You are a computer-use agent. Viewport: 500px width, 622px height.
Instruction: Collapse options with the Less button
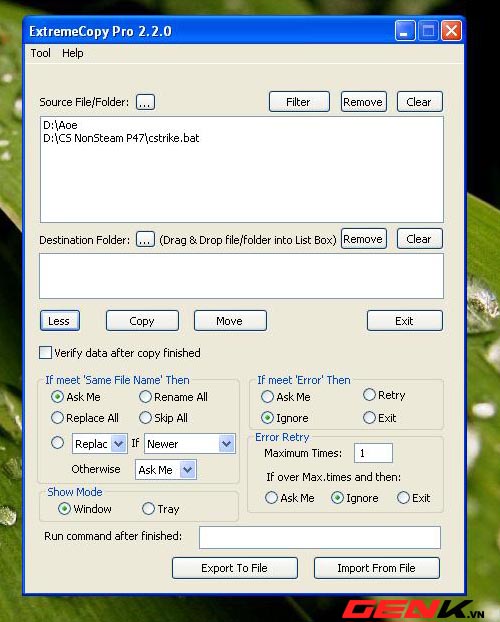[60, 321]
